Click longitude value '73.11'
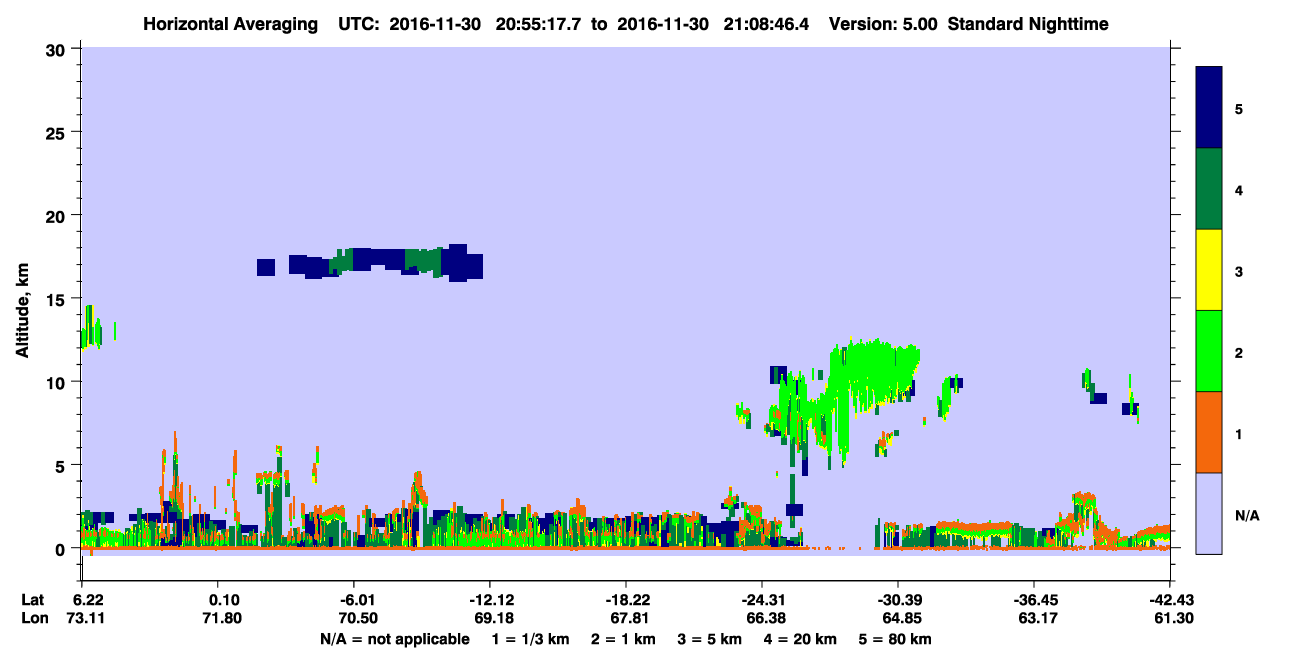The height and width of the screenshot is (667, 1300). (88, 618)
